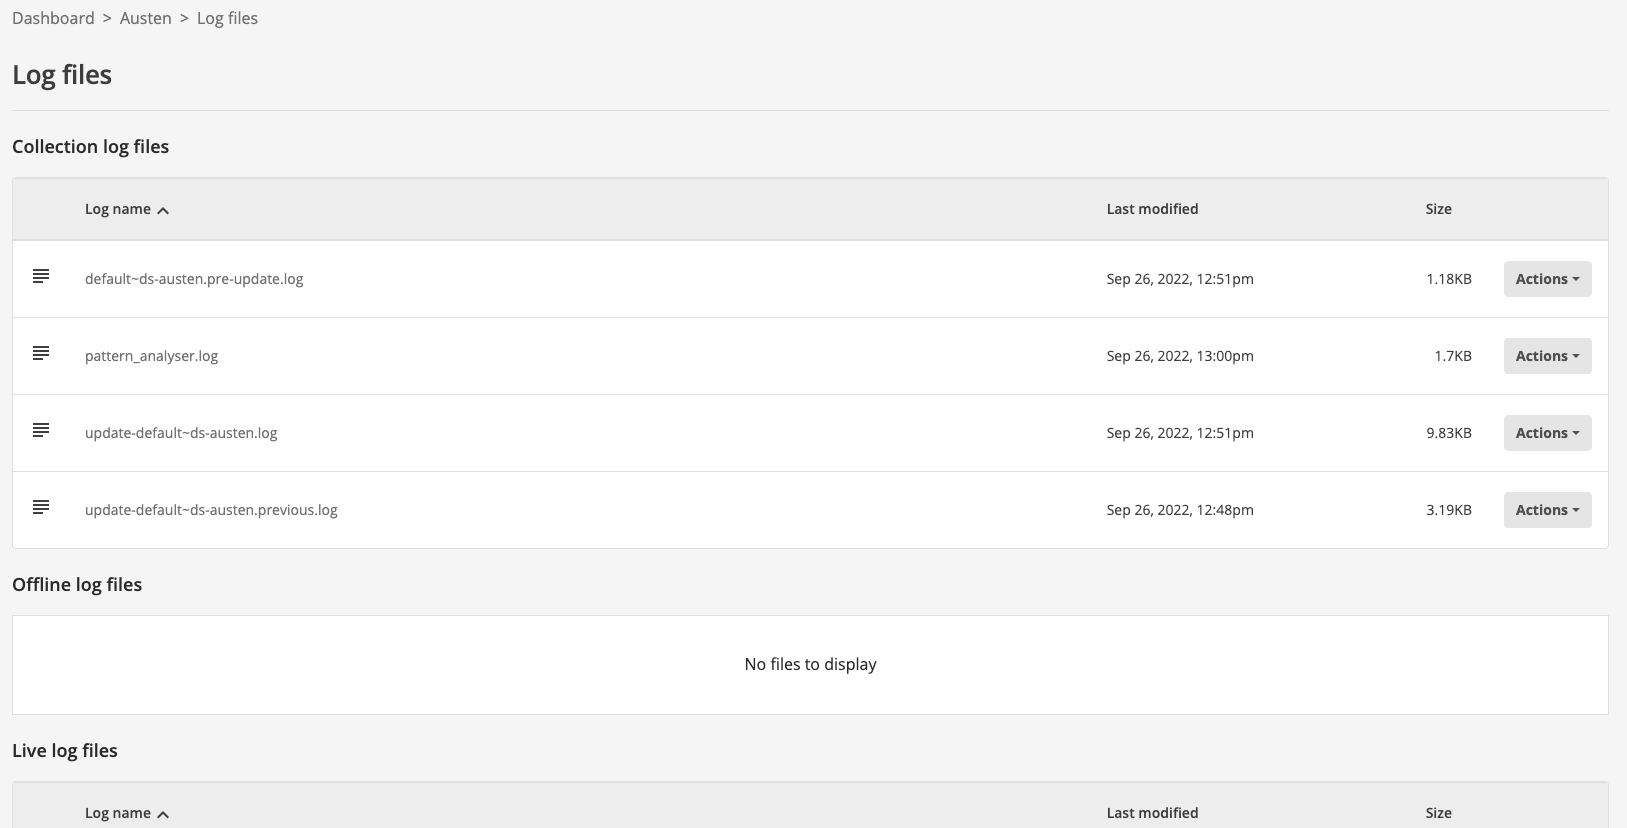The height and width of the screenshot is (828, 1627).
Task: Sort collection logs by Log name
Action: [x=118, y=209]
